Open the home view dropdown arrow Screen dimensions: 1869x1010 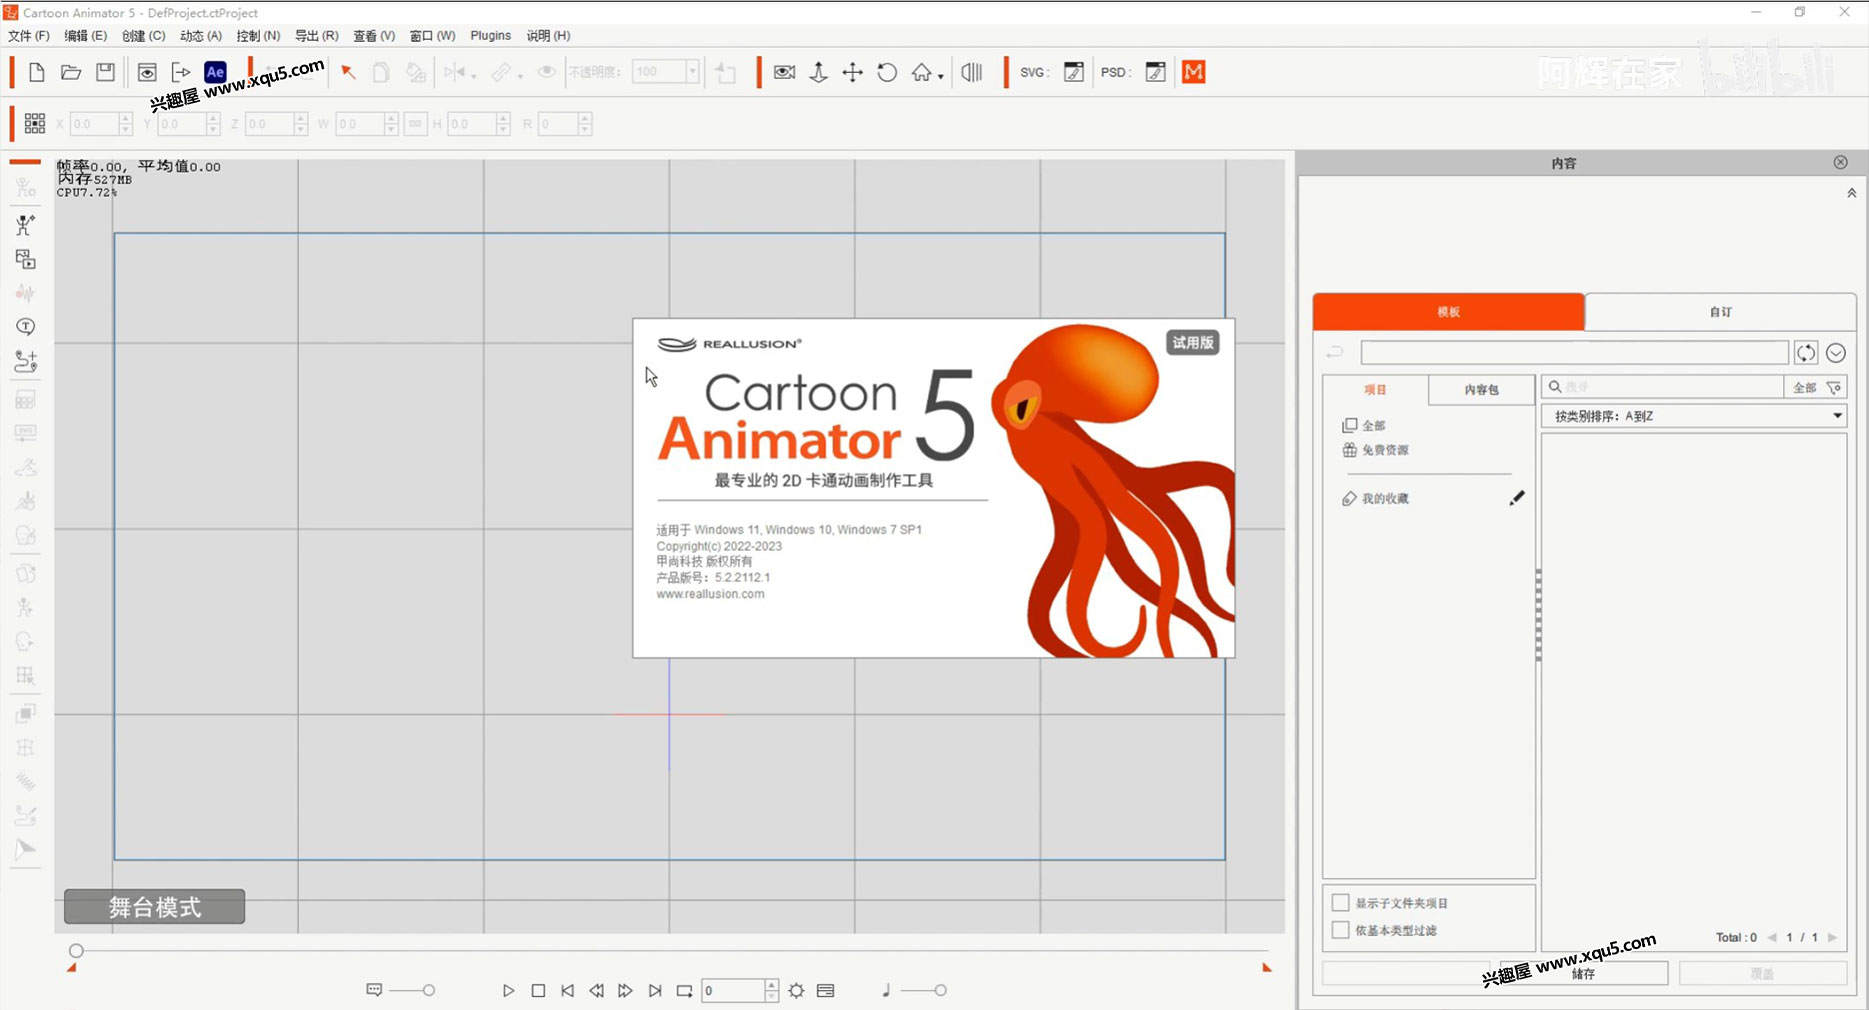tap(941, 77)
